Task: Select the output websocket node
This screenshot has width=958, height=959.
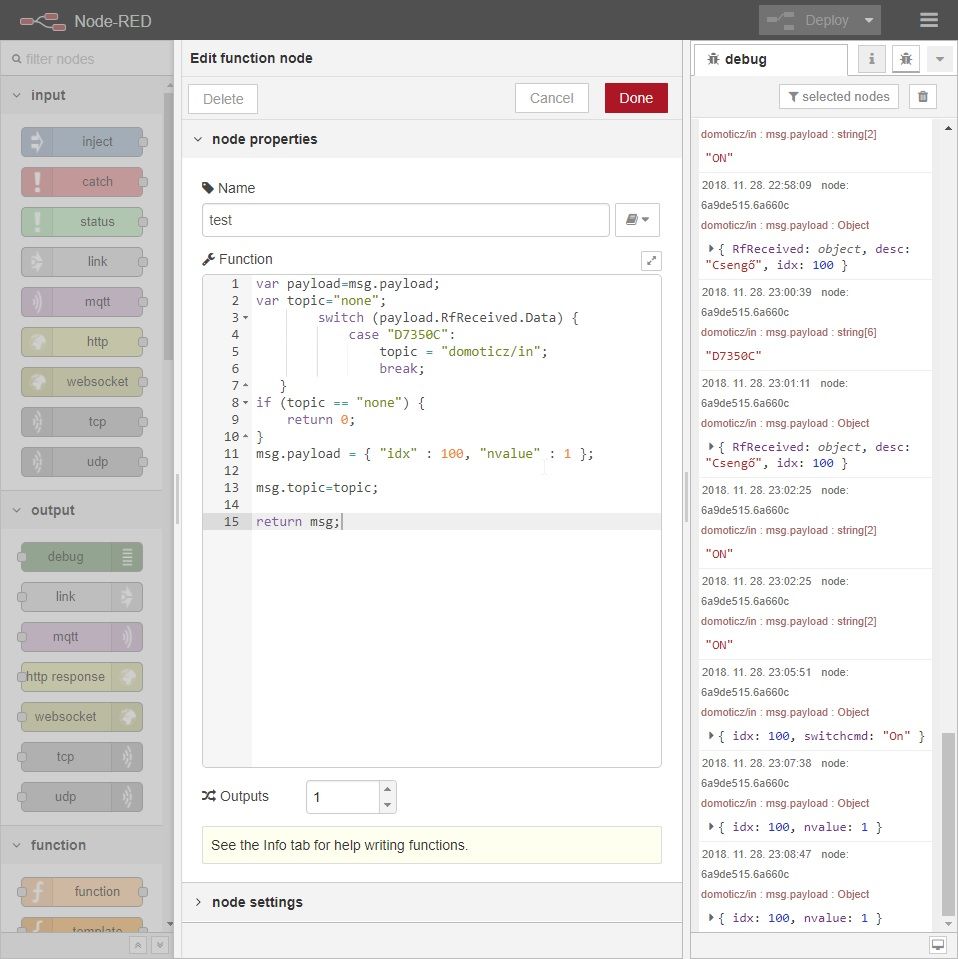Action: 82,717
